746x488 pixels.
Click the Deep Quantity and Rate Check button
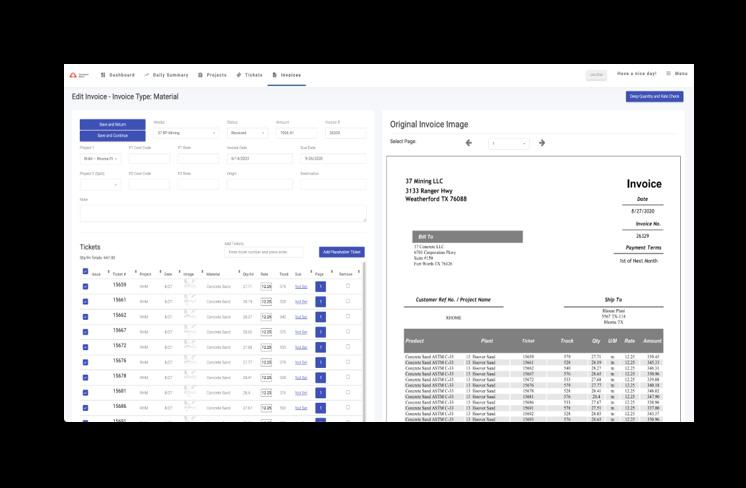[x=654, y=97]
